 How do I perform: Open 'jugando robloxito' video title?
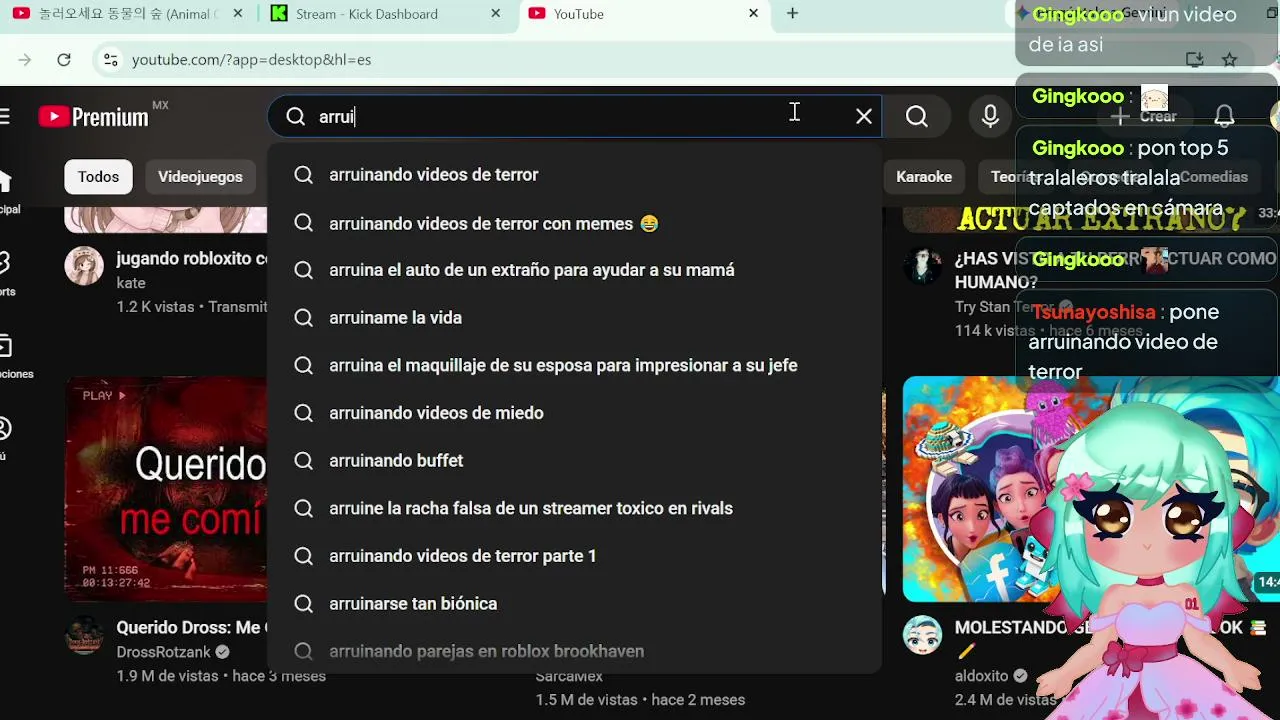point(191,259)
